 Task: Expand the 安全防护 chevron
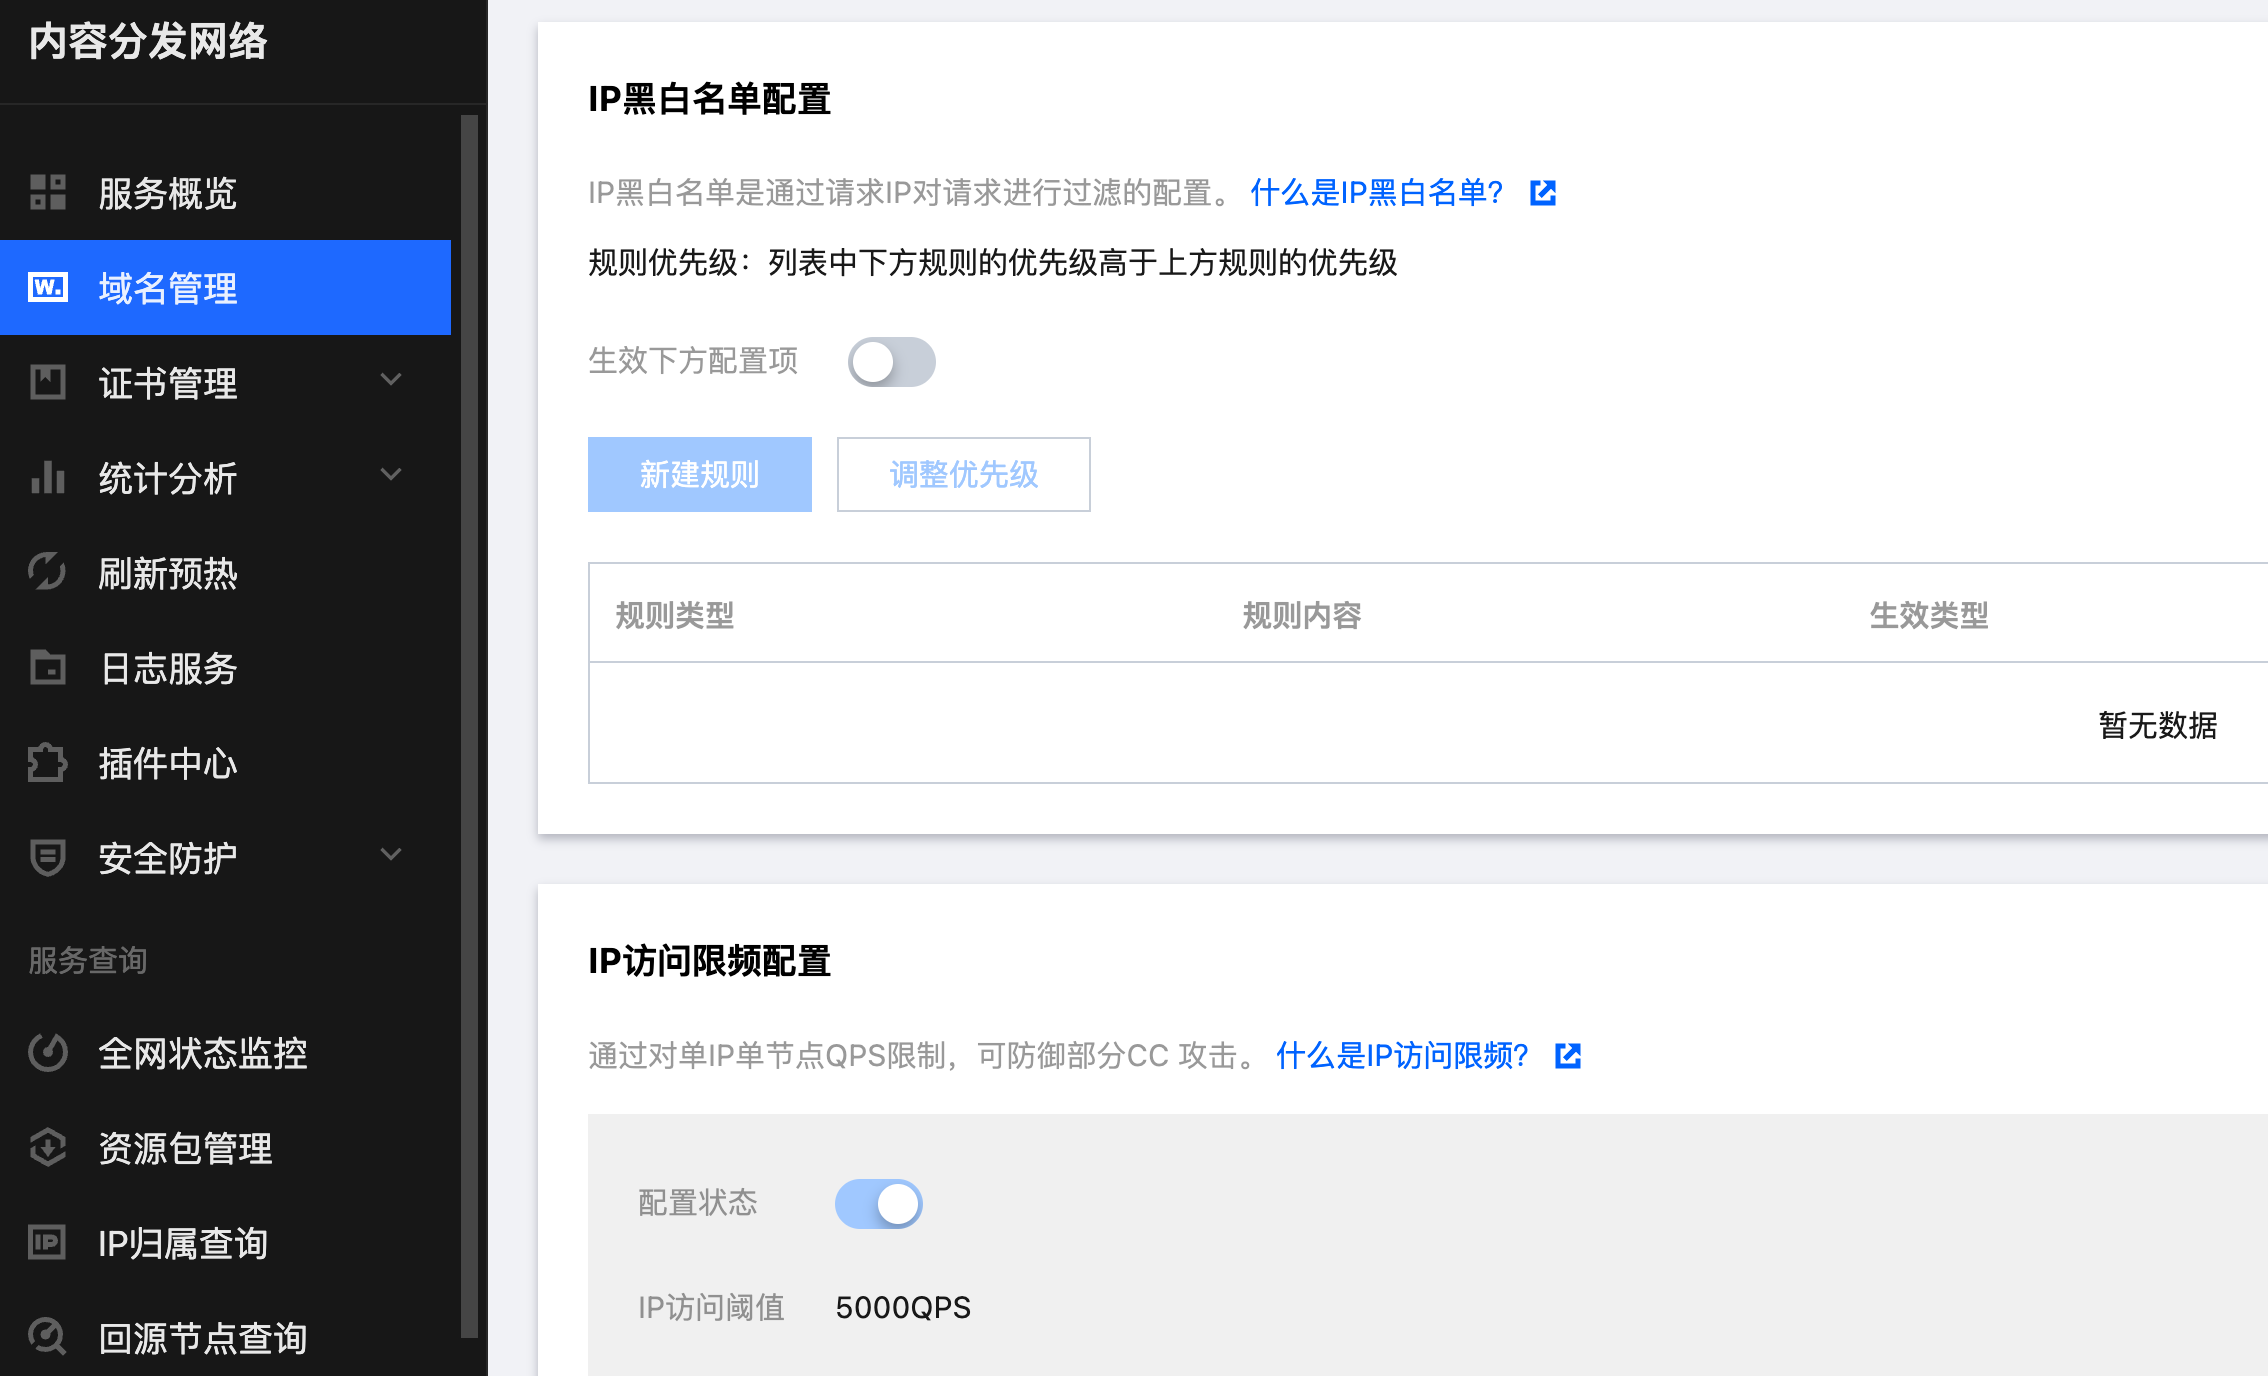coord(391,855)
